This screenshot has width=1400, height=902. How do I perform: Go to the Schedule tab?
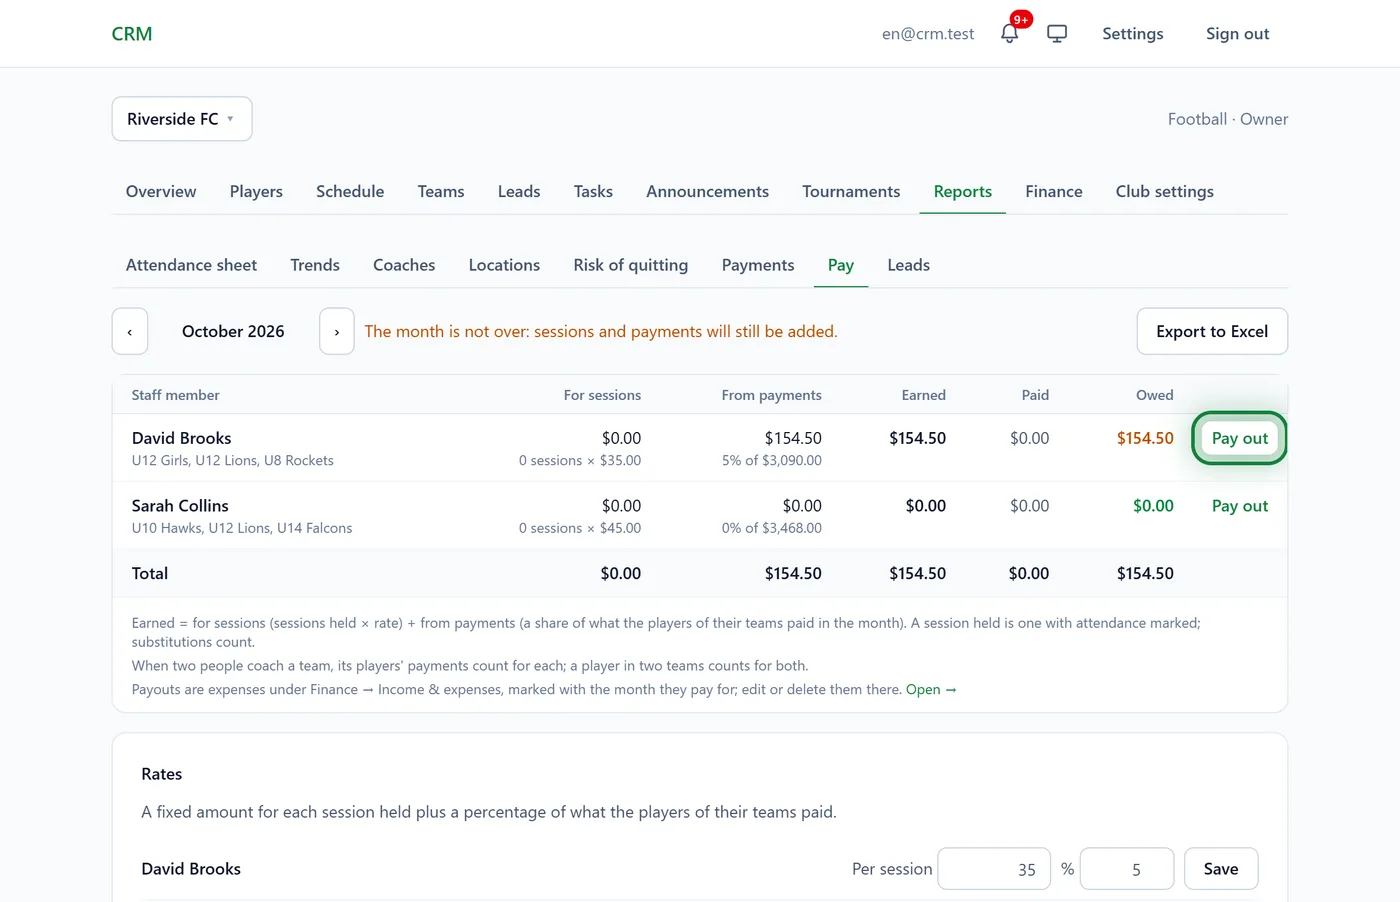350,191
